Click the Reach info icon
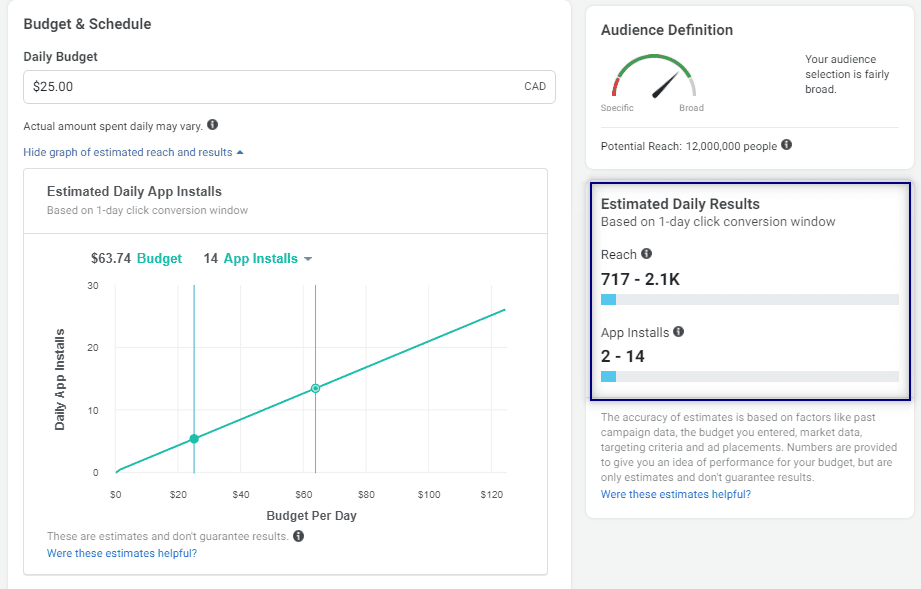This screenshot has width=921, height=589. click(x=647, y=254)
